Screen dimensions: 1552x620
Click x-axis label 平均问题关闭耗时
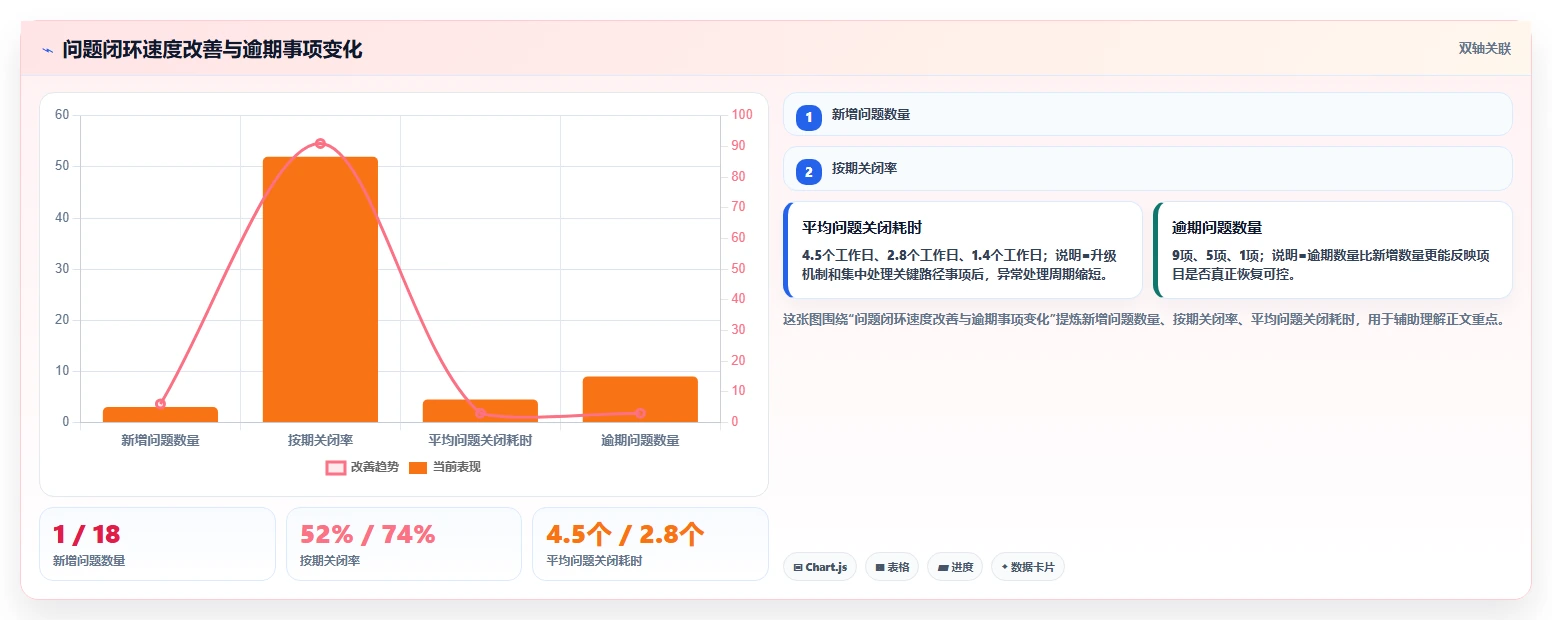[x=480, y=440]
